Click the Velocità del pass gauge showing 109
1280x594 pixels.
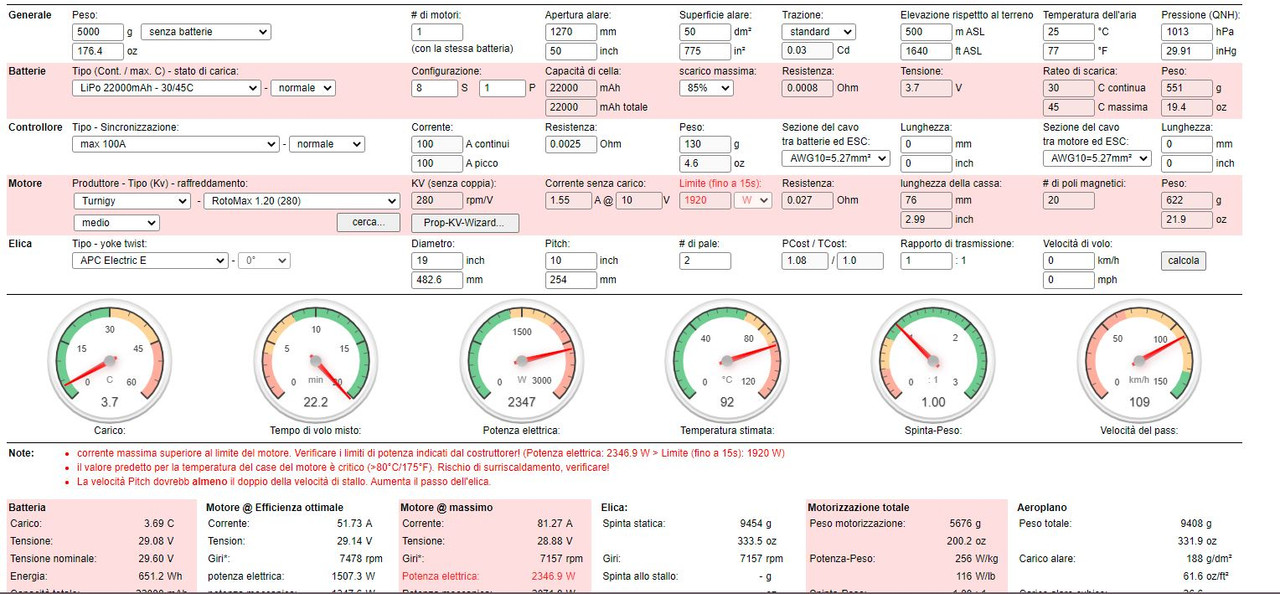[x=1139, y=359]
